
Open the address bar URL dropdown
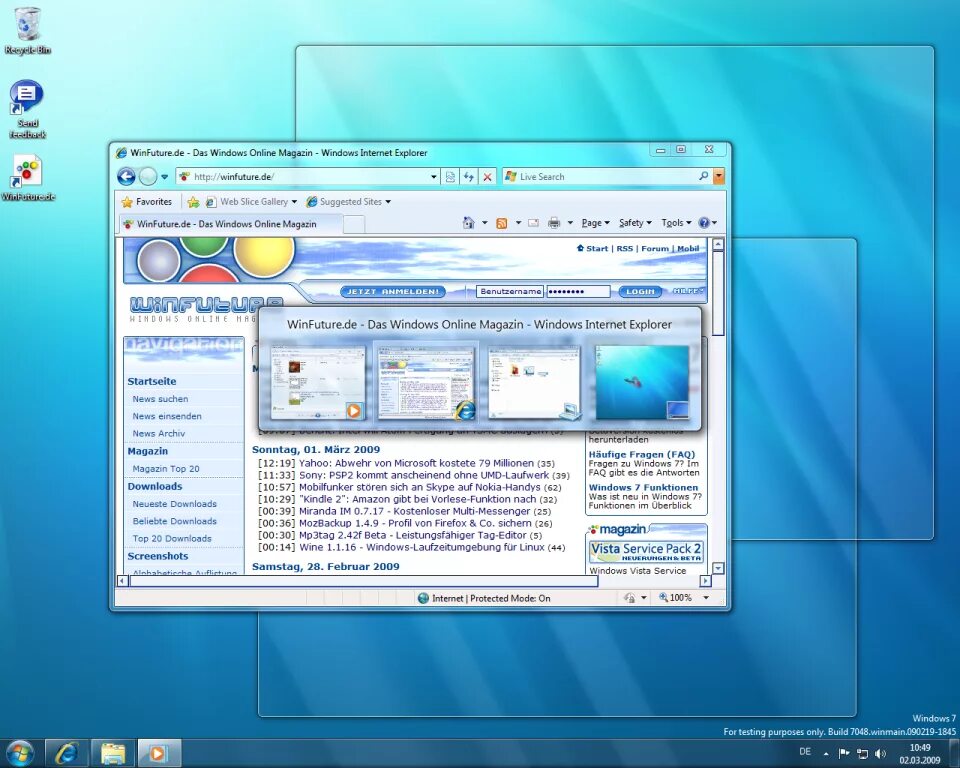pyautogui.click(x=433, y=177)
